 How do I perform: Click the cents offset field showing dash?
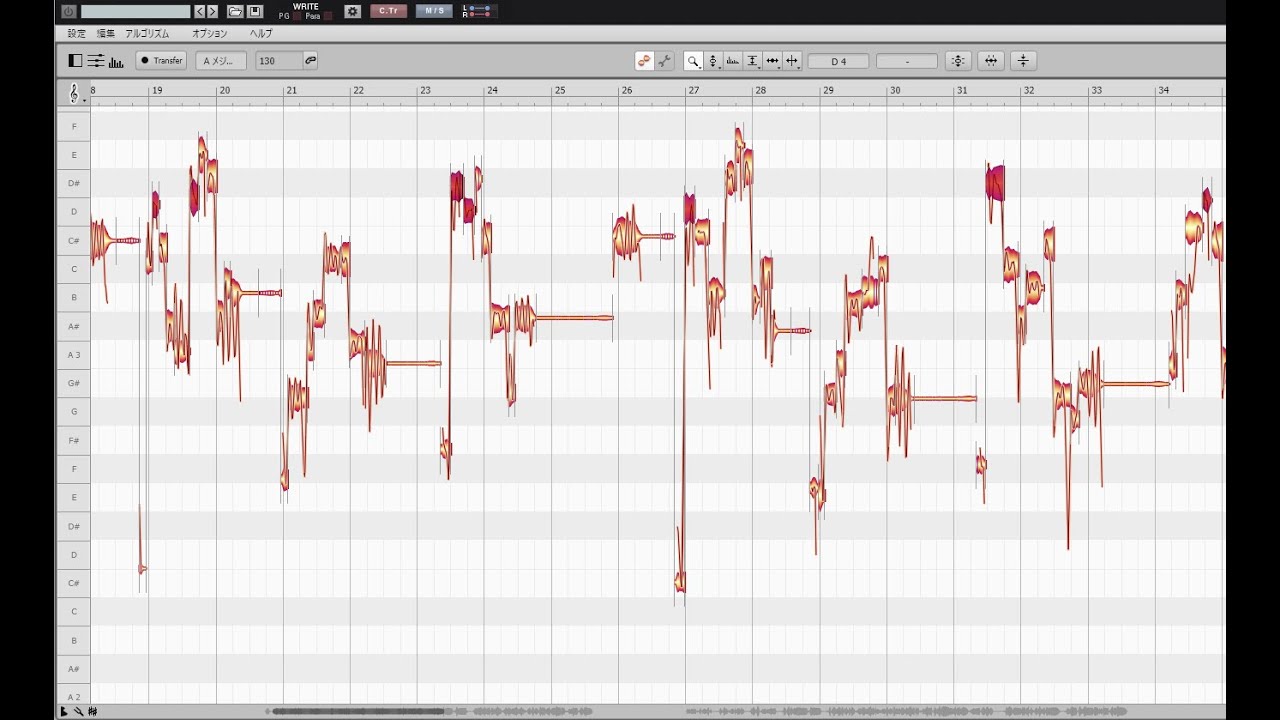tap(907, 61)
